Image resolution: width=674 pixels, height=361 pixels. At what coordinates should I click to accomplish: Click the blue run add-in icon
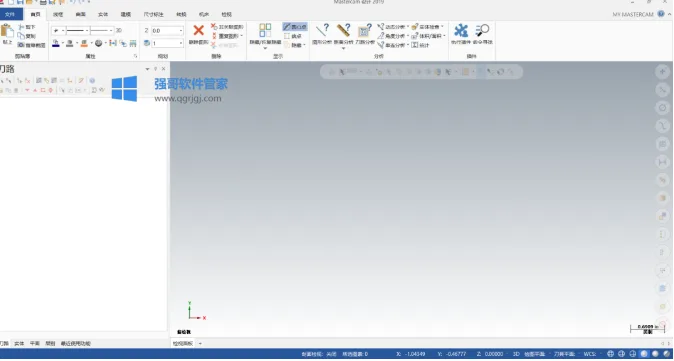tap(461, 31)
